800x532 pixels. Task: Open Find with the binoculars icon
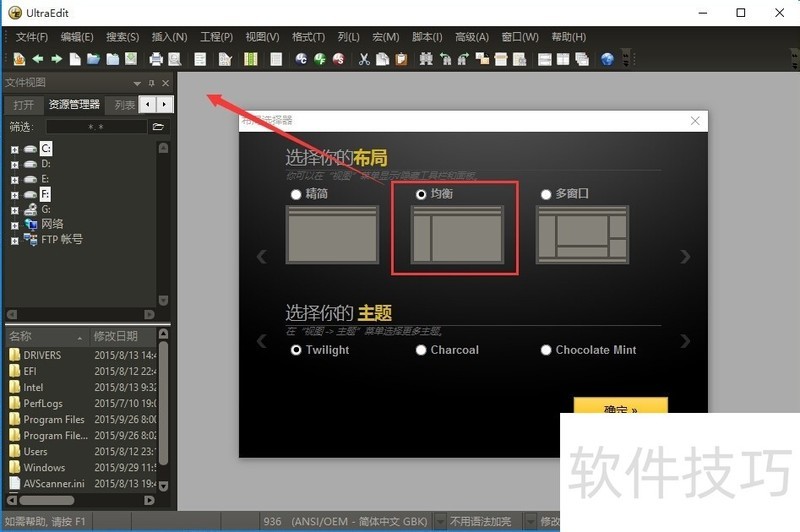426,59
